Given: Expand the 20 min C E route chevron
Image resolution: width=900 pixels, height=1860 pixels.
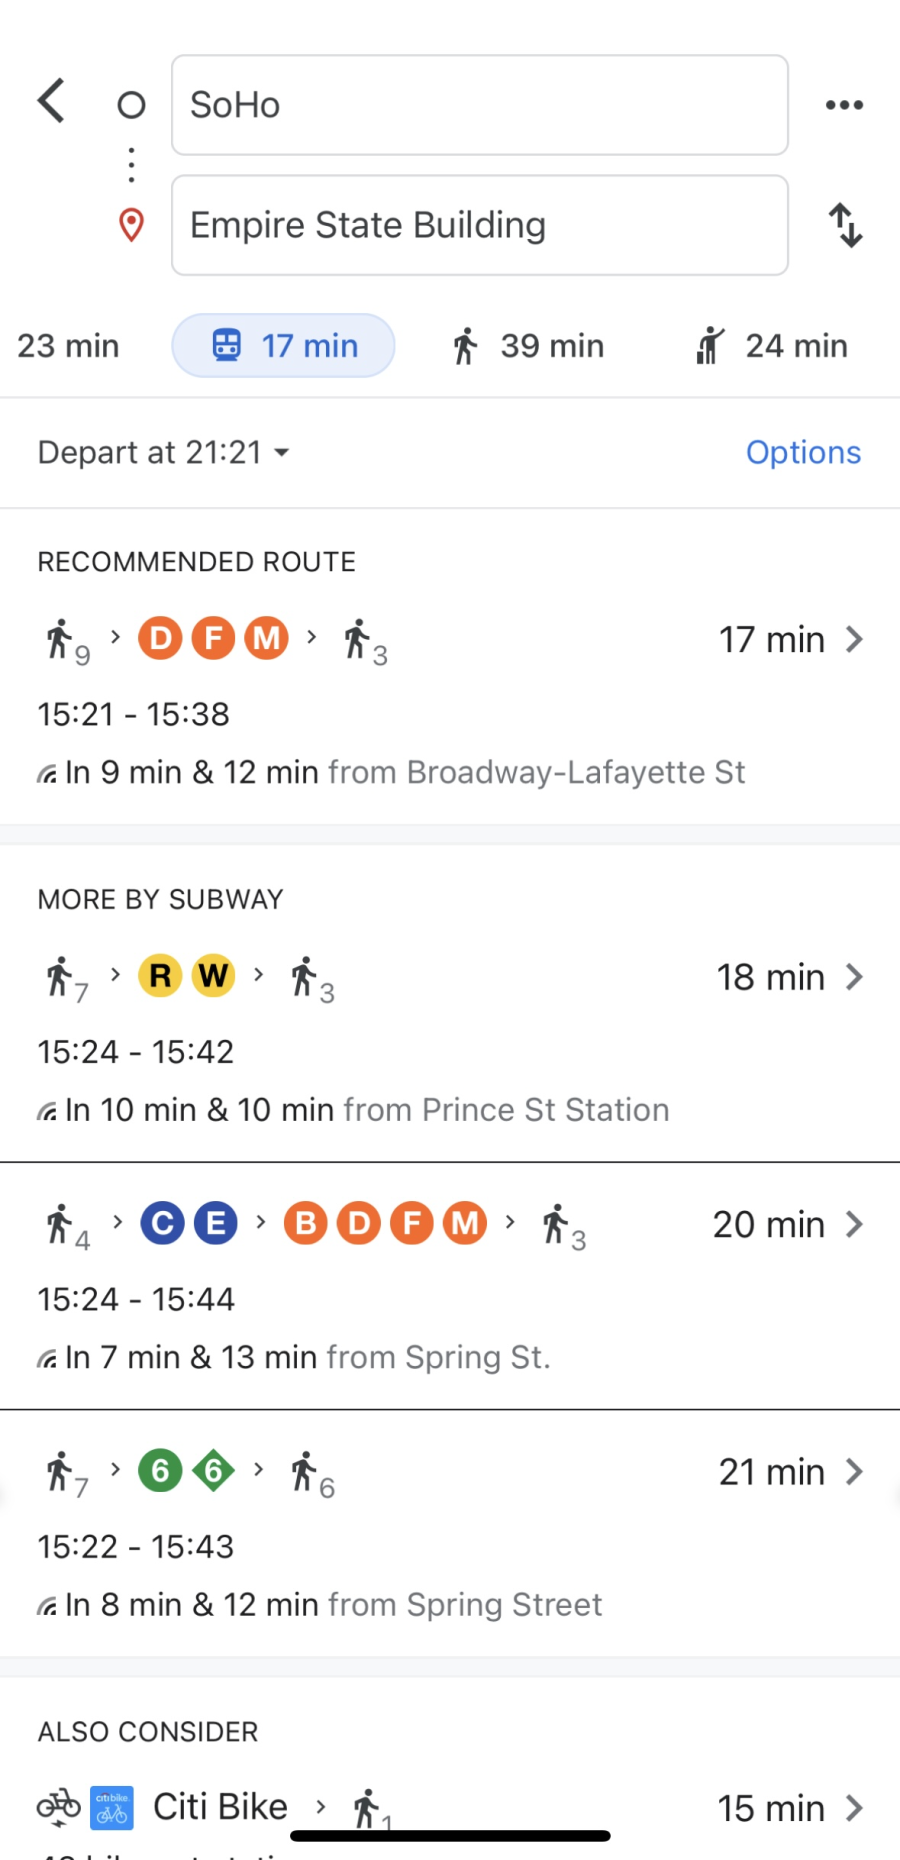Looking at the screenshot, I should (854, 1224).
